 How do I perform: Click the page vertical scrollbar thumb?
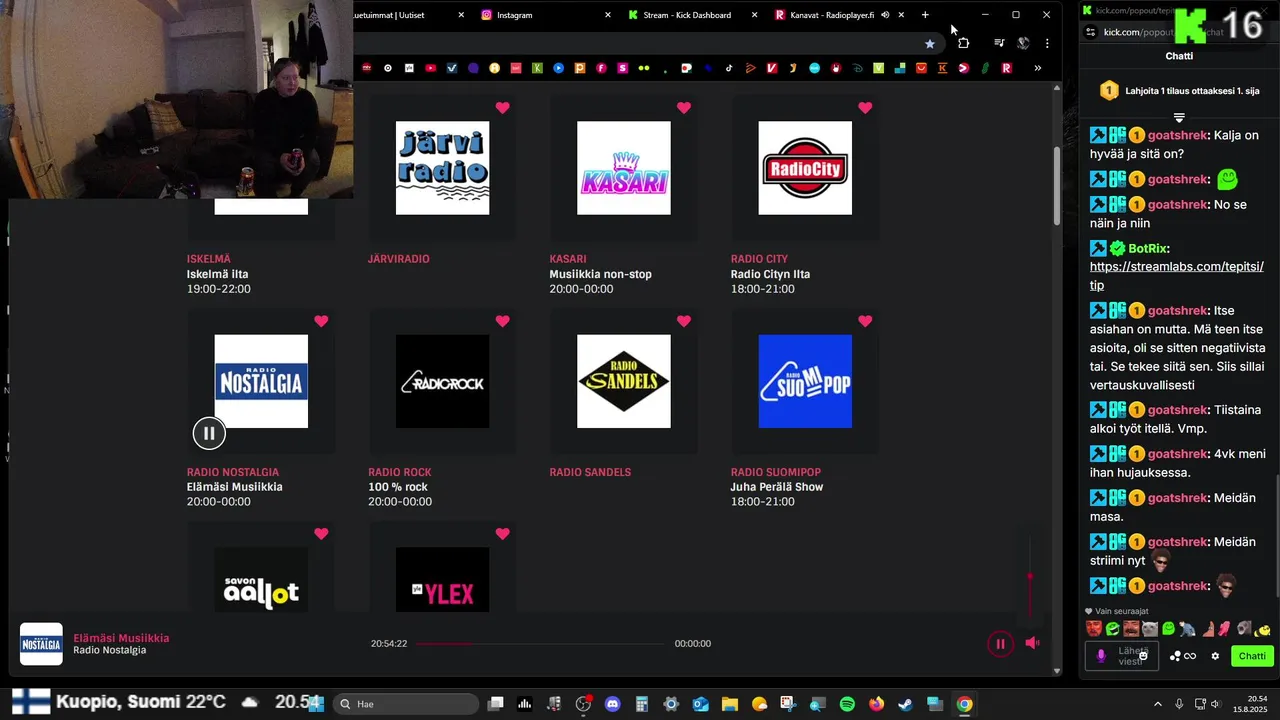click(1057, 187)
